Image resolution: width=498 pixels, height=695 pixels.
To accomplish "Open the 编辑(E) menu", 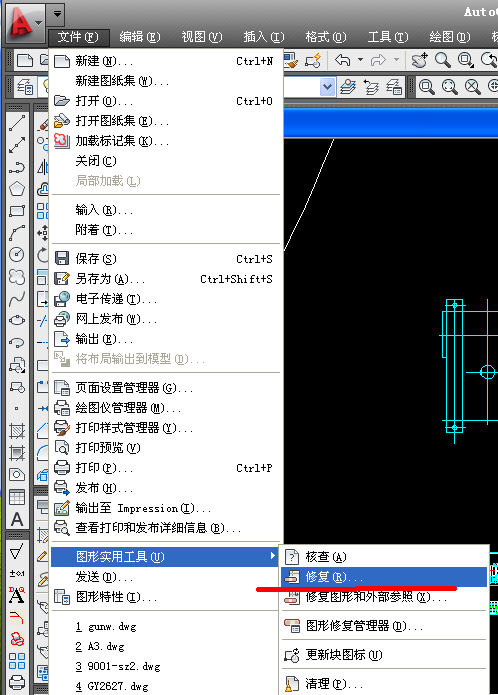I will [x=140, y=36].
